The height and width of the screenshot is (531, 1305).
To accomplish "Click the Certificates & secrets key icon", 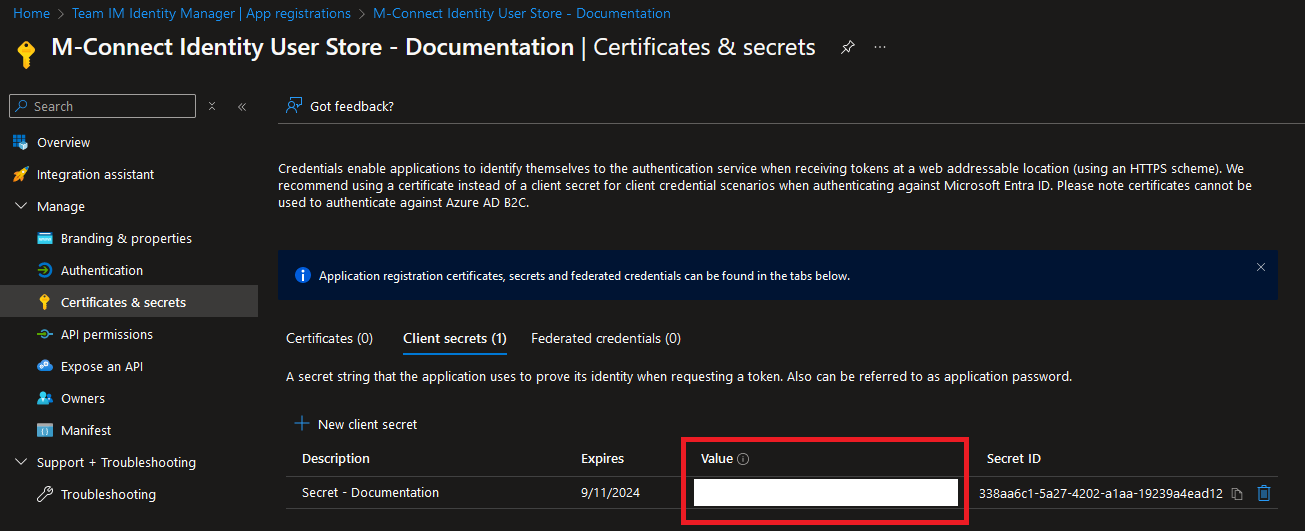I will (44, 302).
